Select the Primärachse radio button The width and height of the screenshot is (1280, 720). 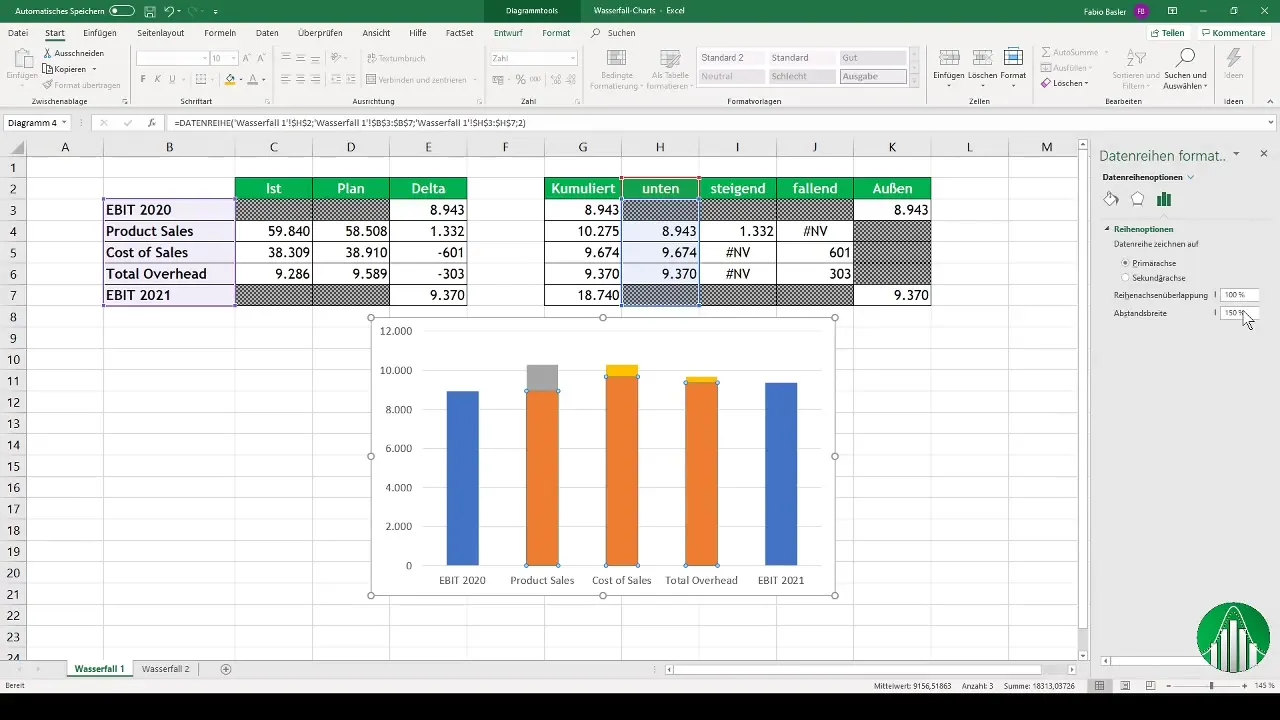coord(1126,262)
